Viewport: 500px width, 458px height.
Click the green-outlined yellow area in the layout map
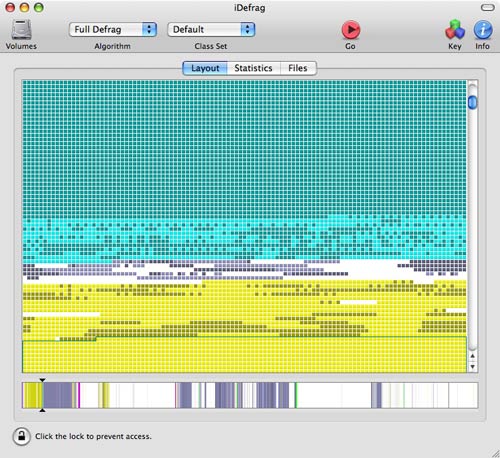(244, 355)
